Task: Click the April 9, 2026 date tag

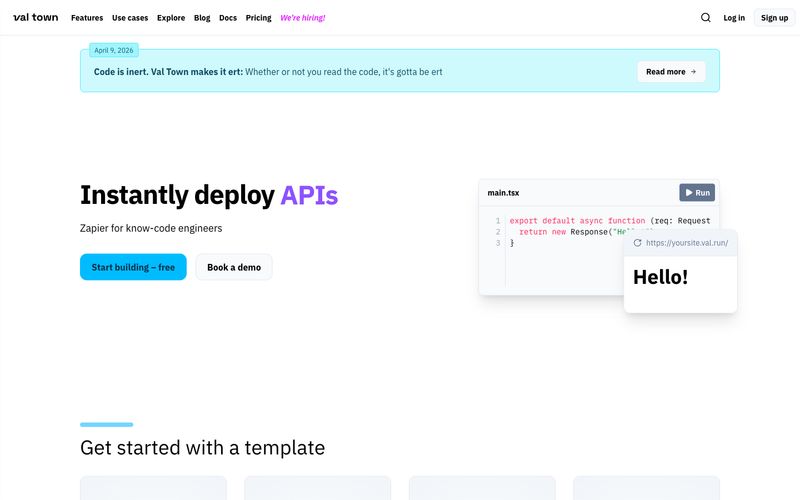Action: click(x=114, y=50)
